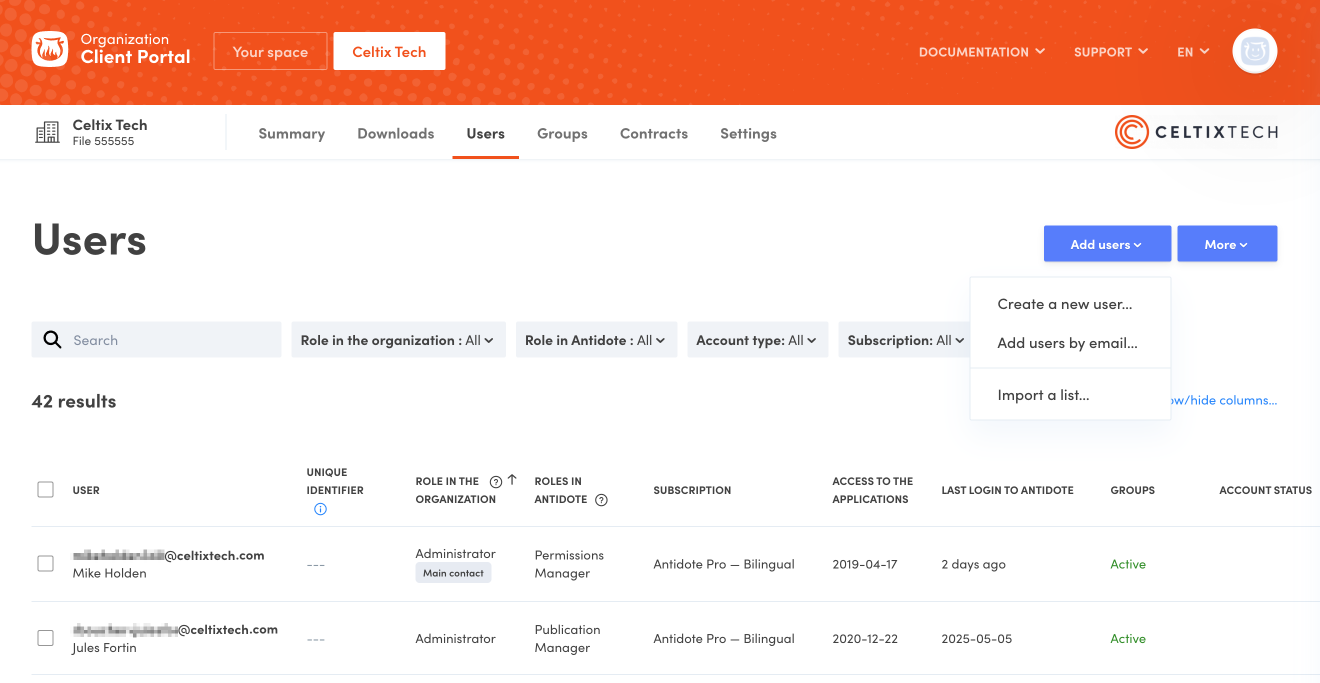Click the CeltixTech company logo
The width and height of the screenshot is (1320, 683).
click(x=1196, y=132)
